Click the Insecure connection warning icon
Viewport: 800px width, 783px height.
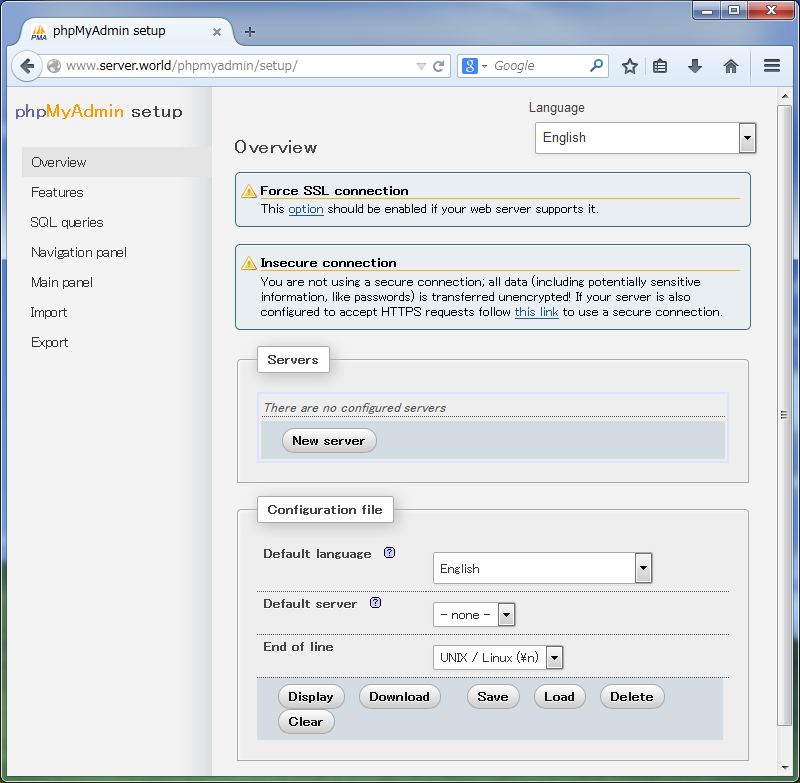248,263
